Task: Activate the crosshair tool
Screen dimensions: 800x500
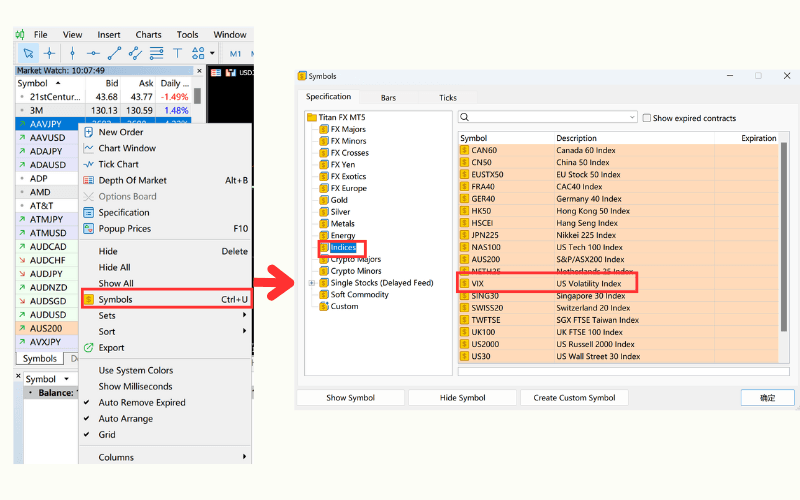Action: (50, 53)
